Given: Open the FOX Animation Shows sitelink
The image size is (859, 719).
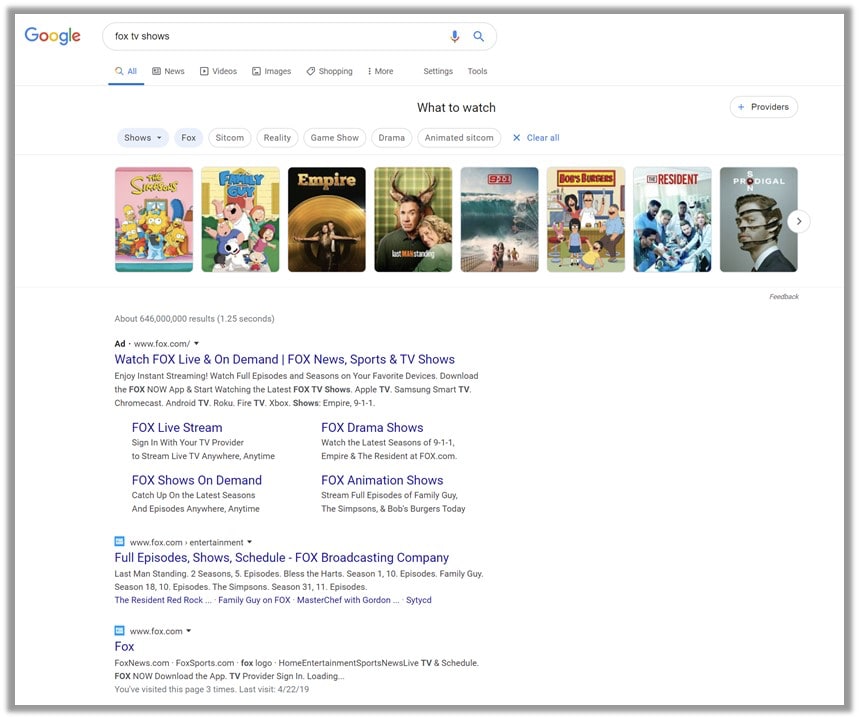Looking at the screenshot, I should pos(382,480).
